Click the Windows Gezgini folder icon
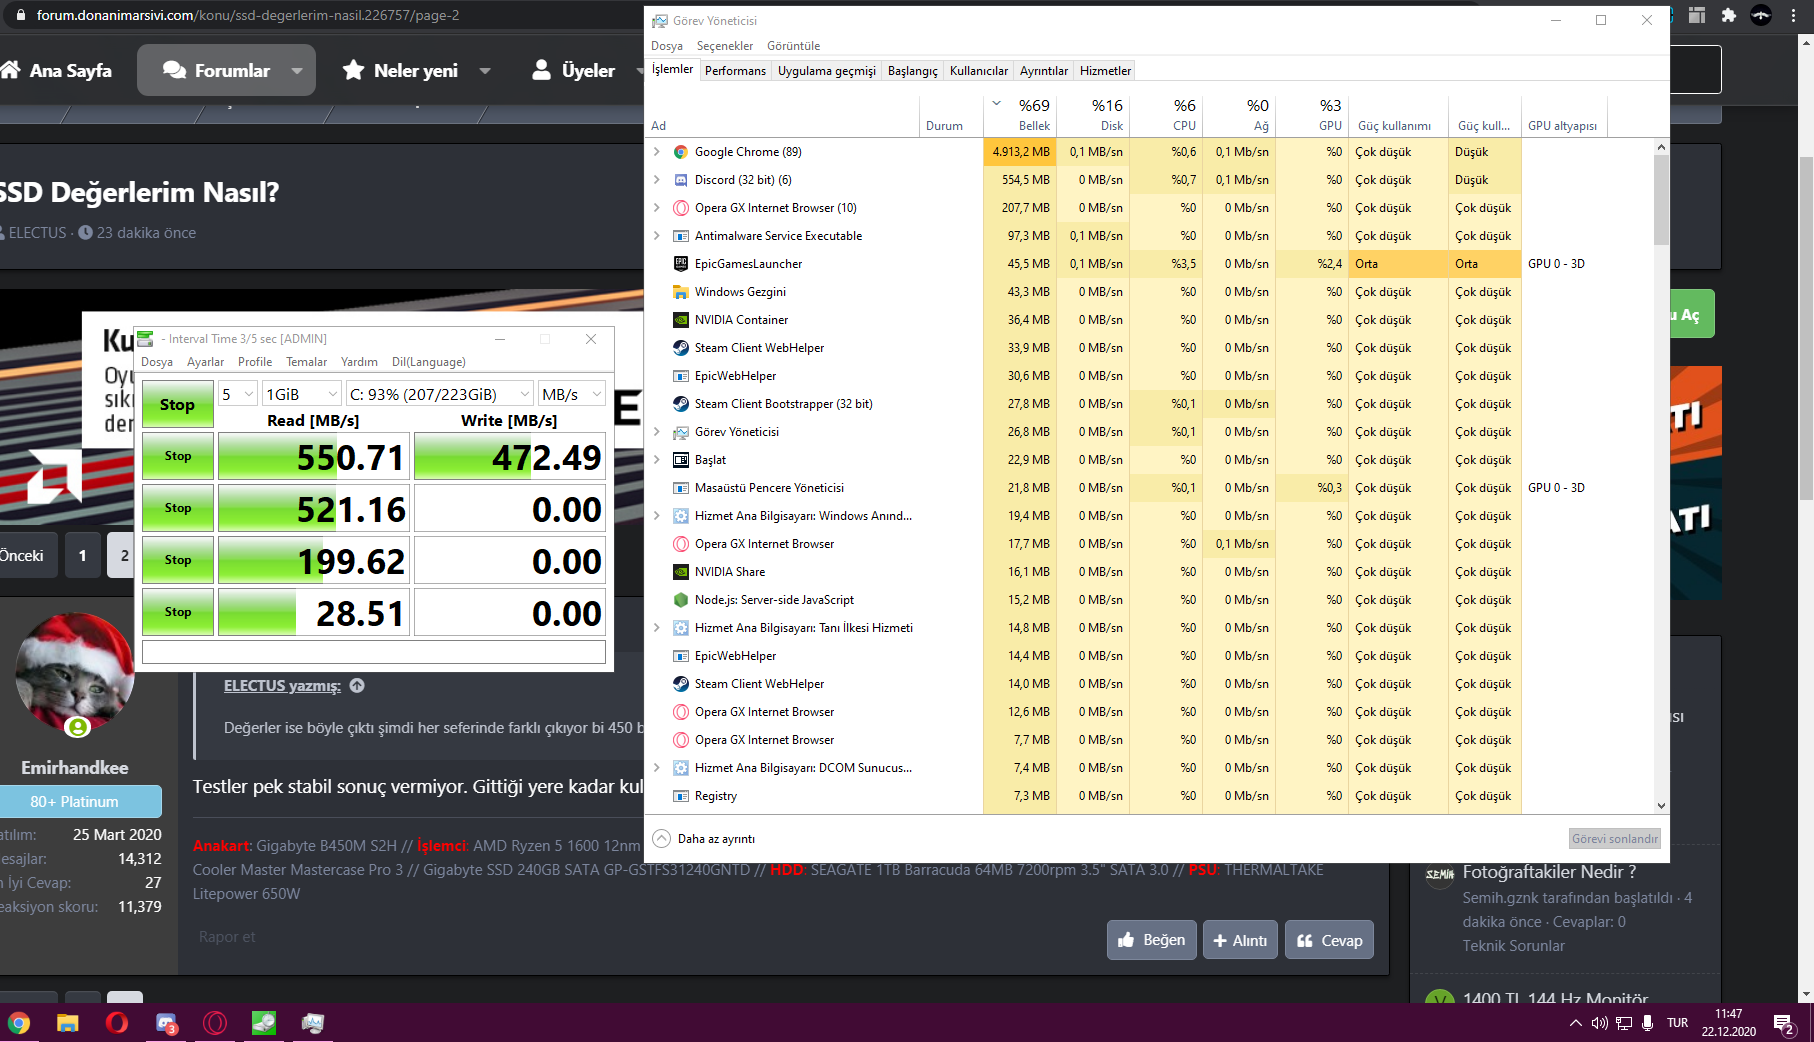The image size is (1814, 1042). pos(680,292)
